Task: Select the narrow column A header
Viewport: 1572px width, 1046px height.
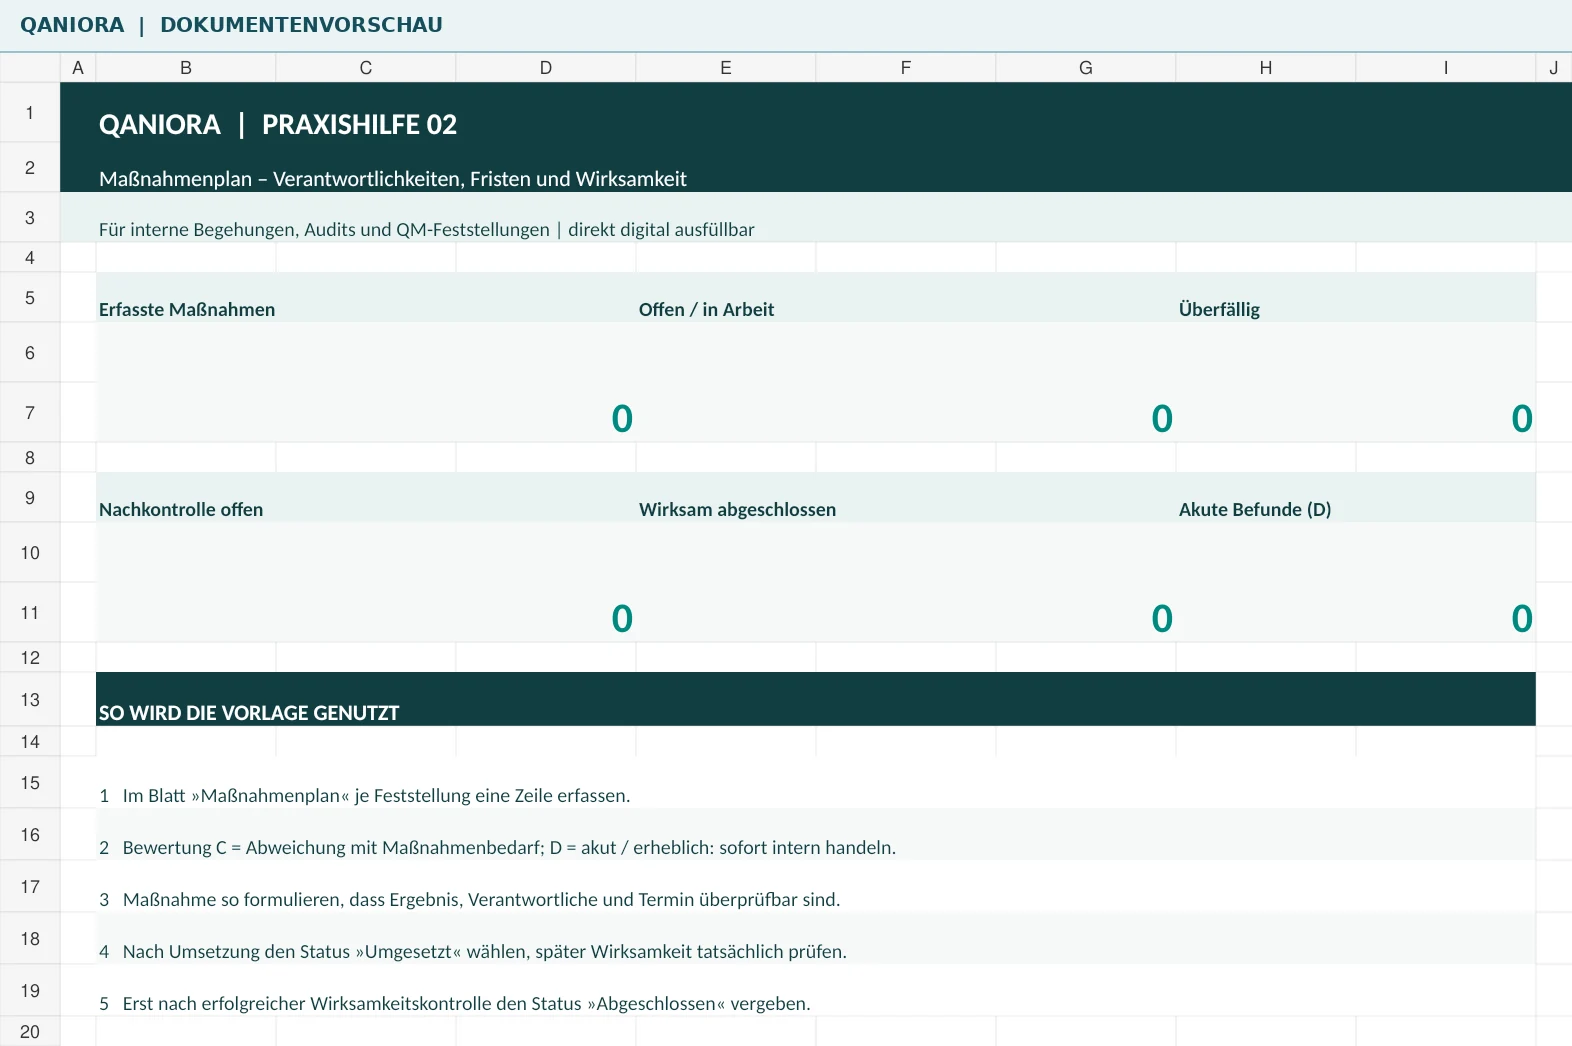Action: (x=78, y=68)
